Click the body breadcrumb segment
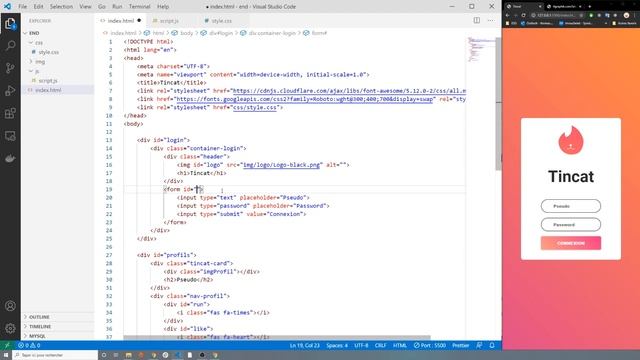This screenshot has width=640, height=360. pyautogui.click(x=186, y=33)
